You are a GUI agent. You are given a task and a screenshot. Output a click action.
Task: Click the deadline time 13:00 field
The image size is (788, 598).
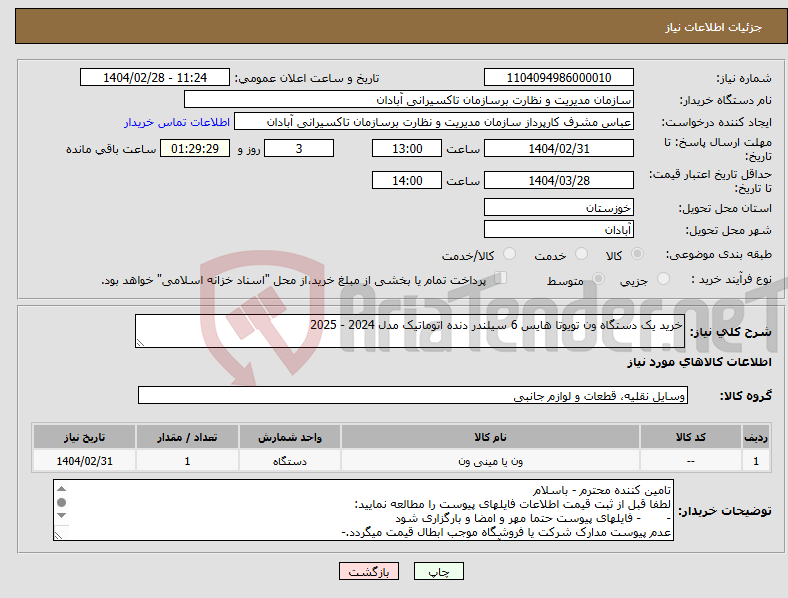point(407,149)
